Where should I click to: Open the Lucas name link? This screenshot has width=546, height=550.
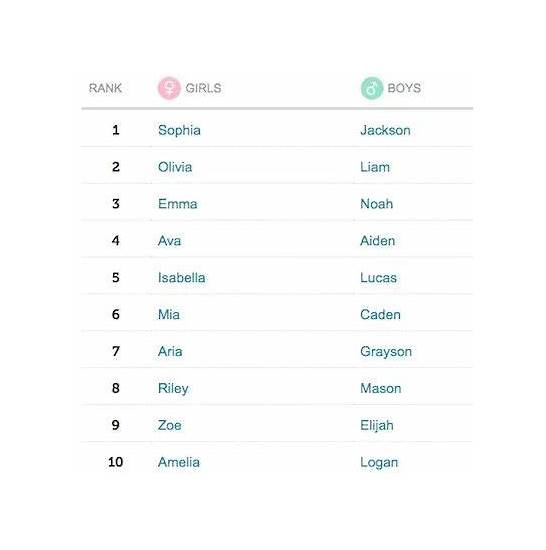tap(378, 278)
